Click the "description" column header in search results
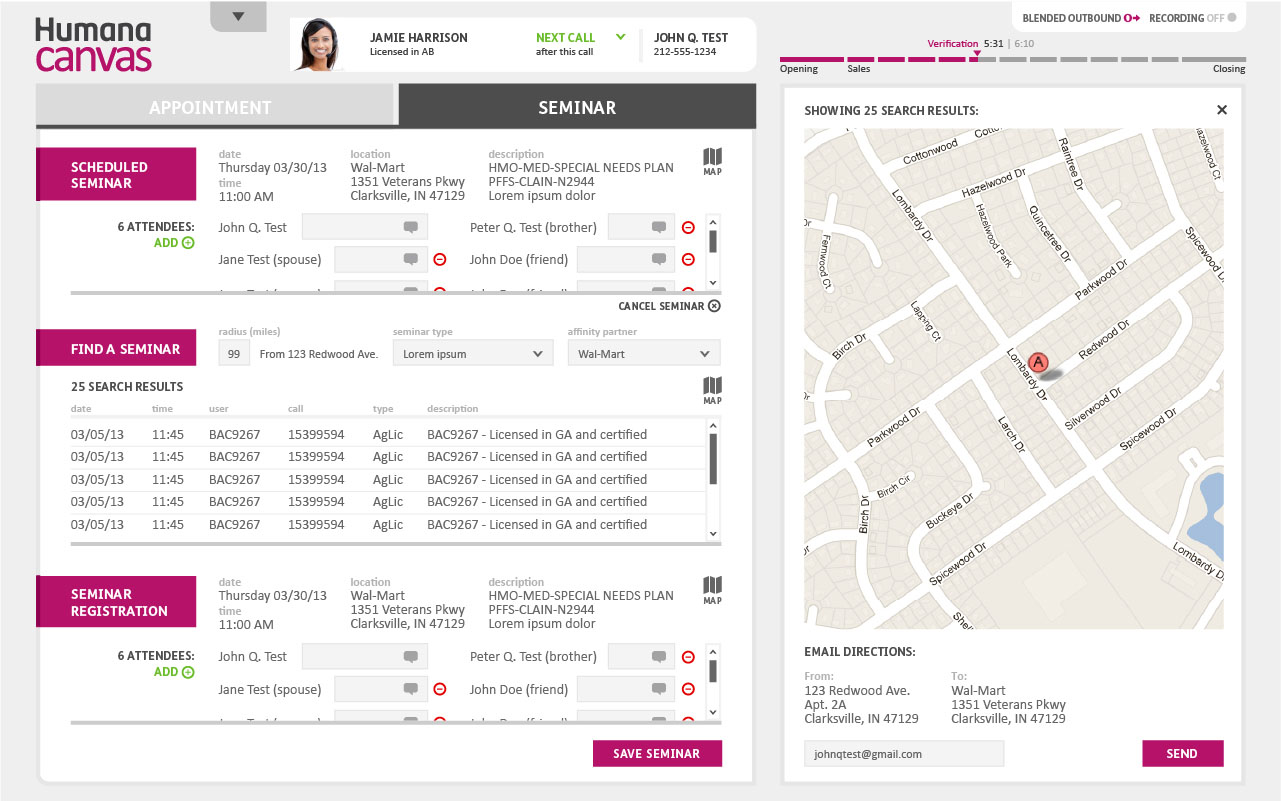1281x801 pixels. [452, 409]
